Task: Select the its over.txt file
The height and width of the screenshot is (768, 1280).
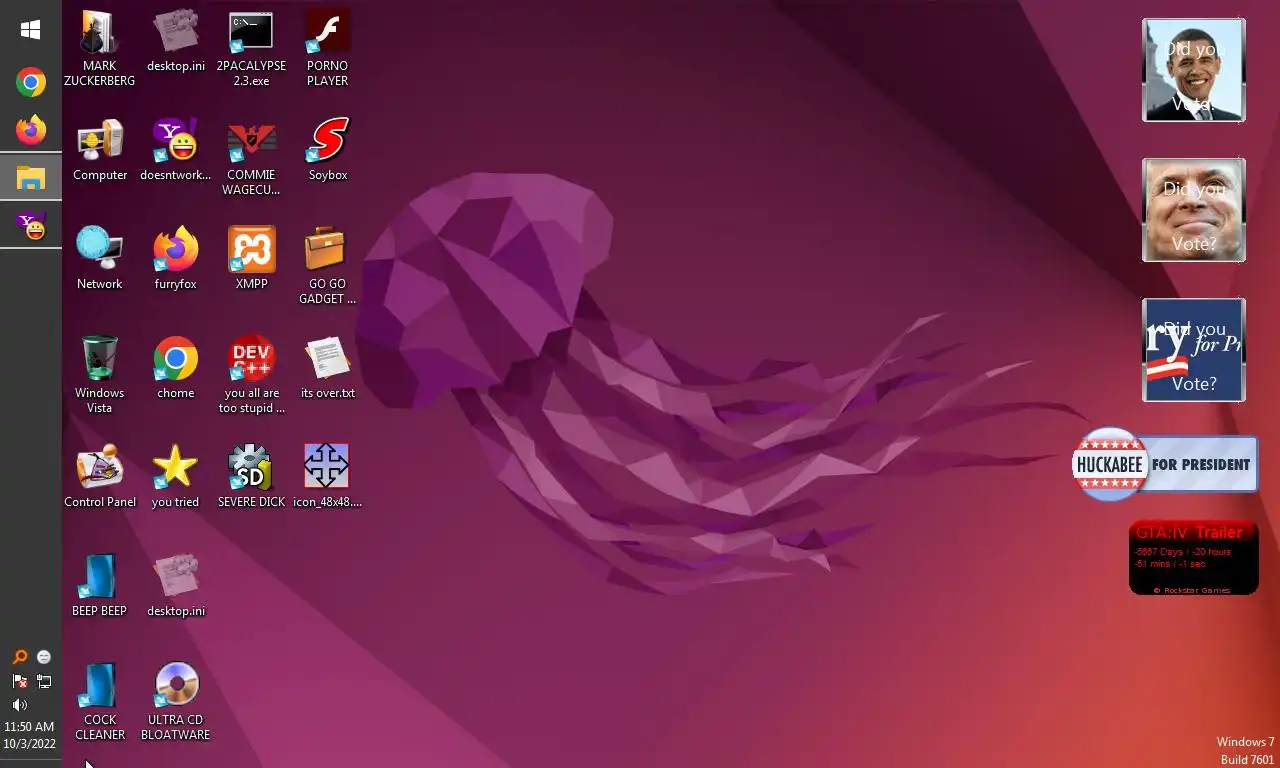Action: coord(328,368)
